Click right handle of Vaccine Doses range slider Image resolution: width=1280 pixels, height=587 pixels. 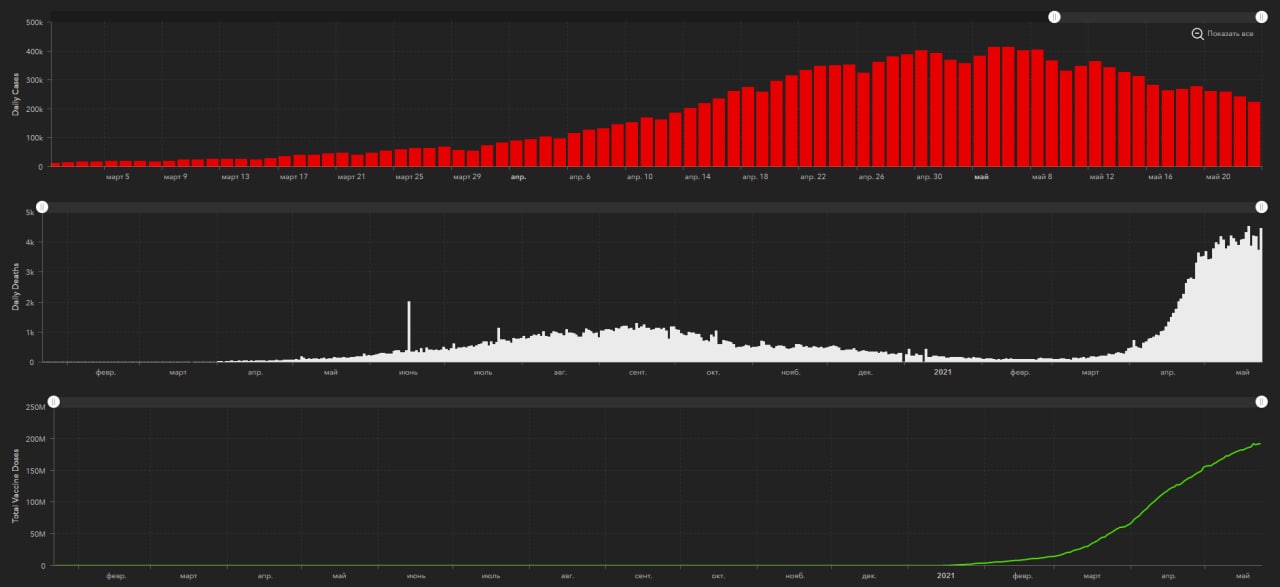(1261, 402)
